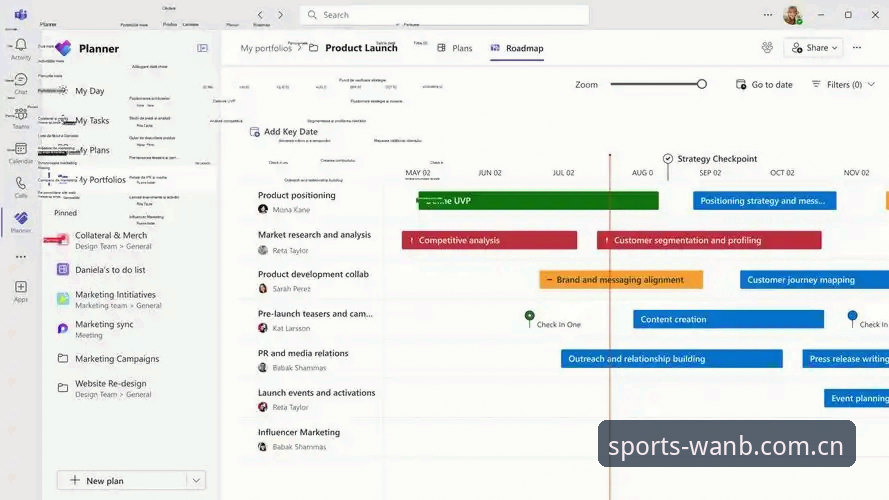Select PR and media relations row title
The height and width of the screenshot is (500, 889).
303,353
